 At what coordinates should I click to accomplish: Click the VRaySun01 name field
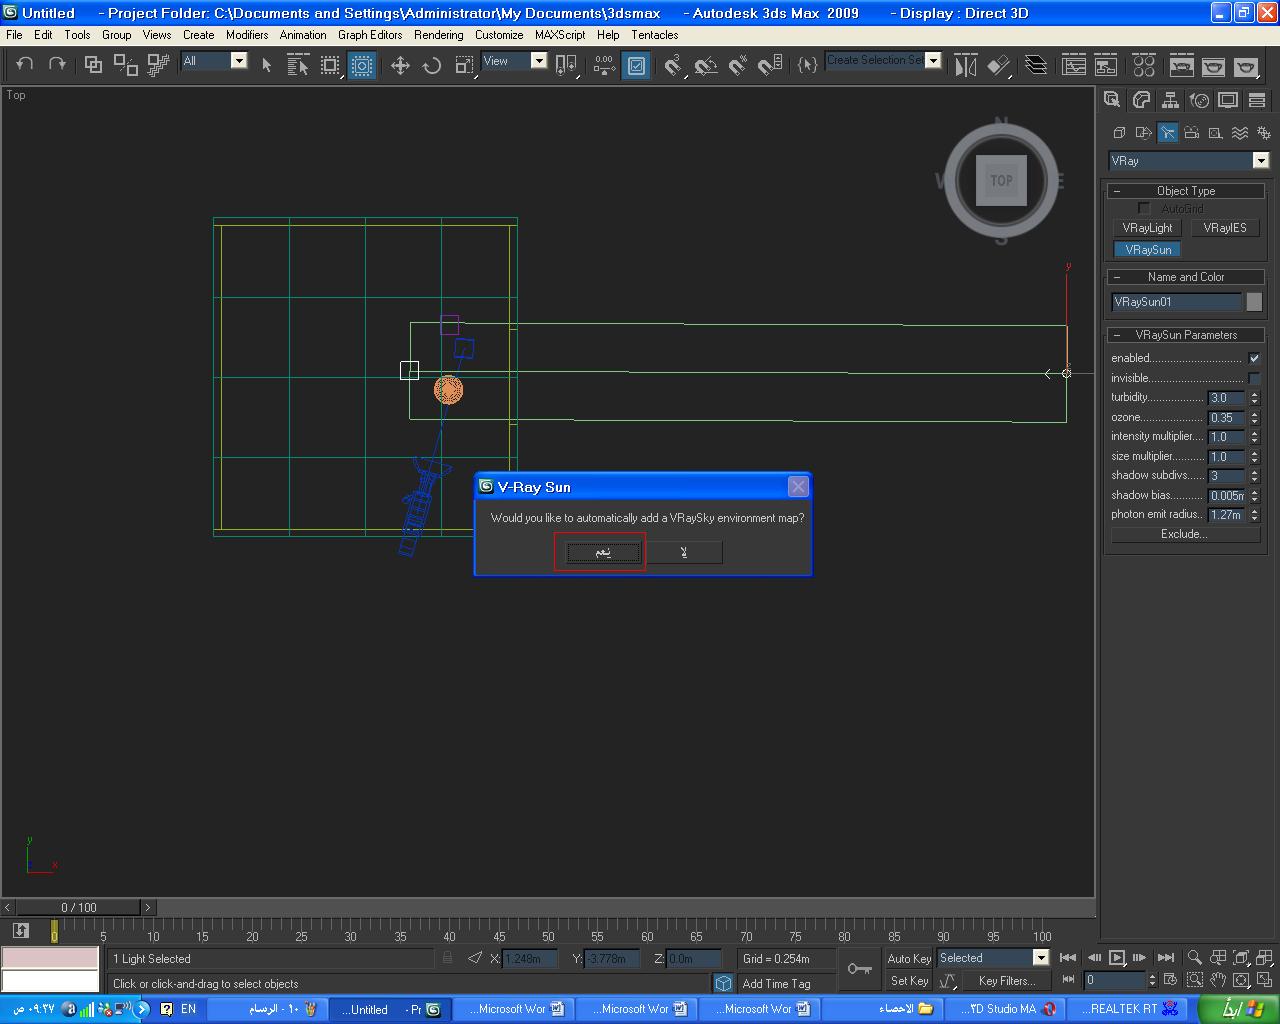point(1176,302)
